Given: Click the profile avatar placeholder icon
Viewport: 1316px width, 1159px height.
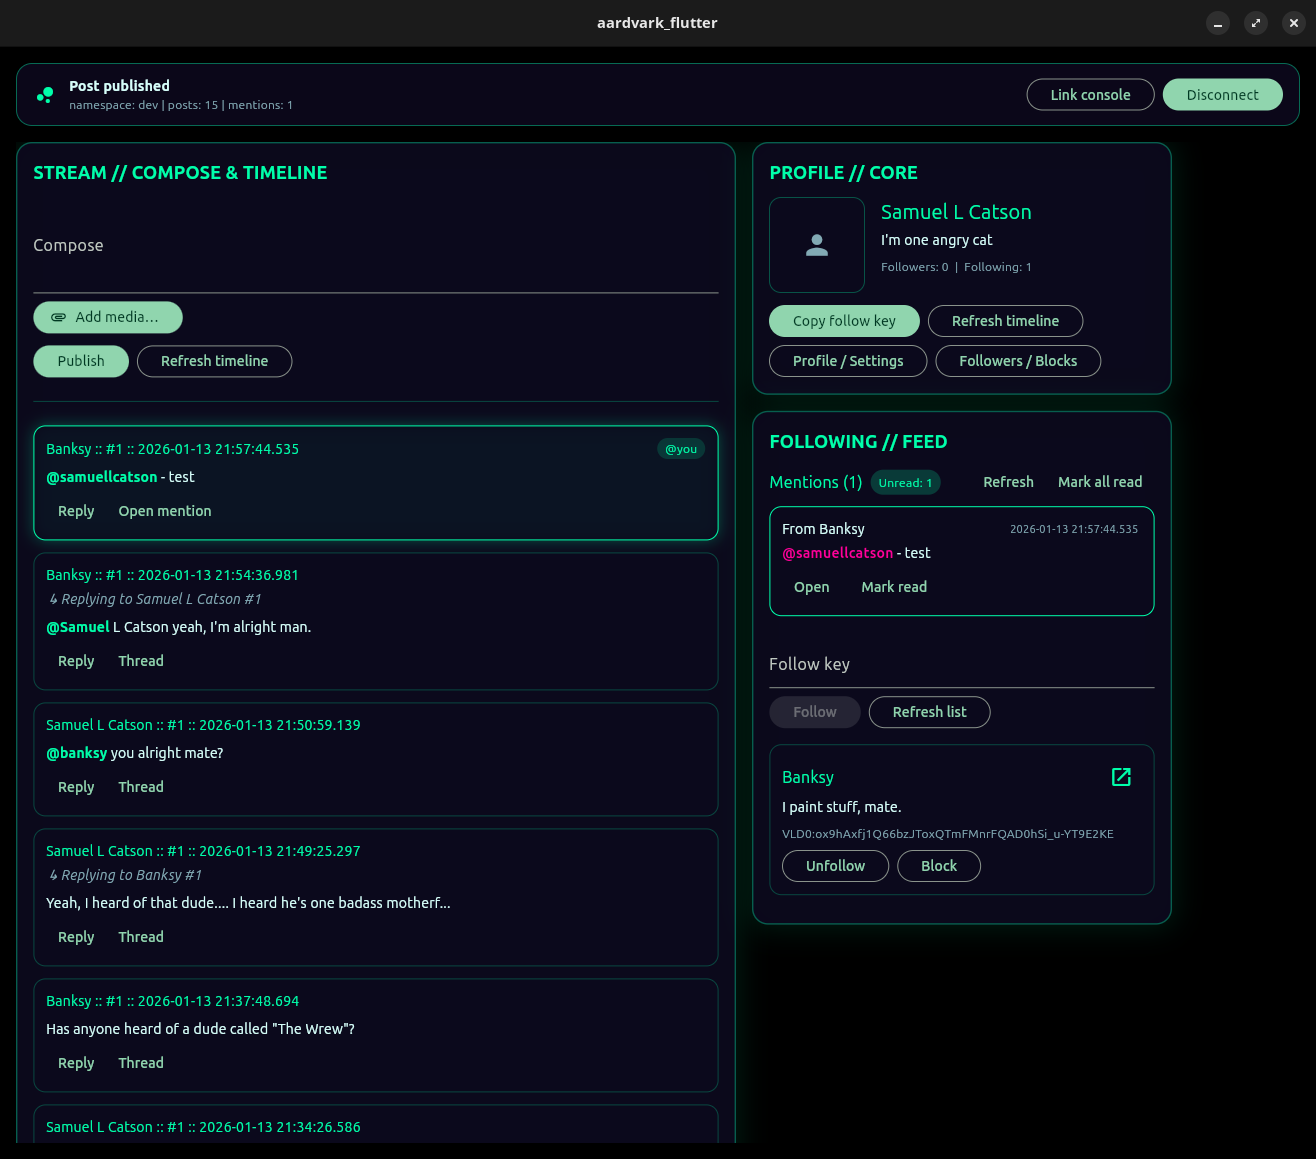Looking at the screenshot, I should (816, 245).
